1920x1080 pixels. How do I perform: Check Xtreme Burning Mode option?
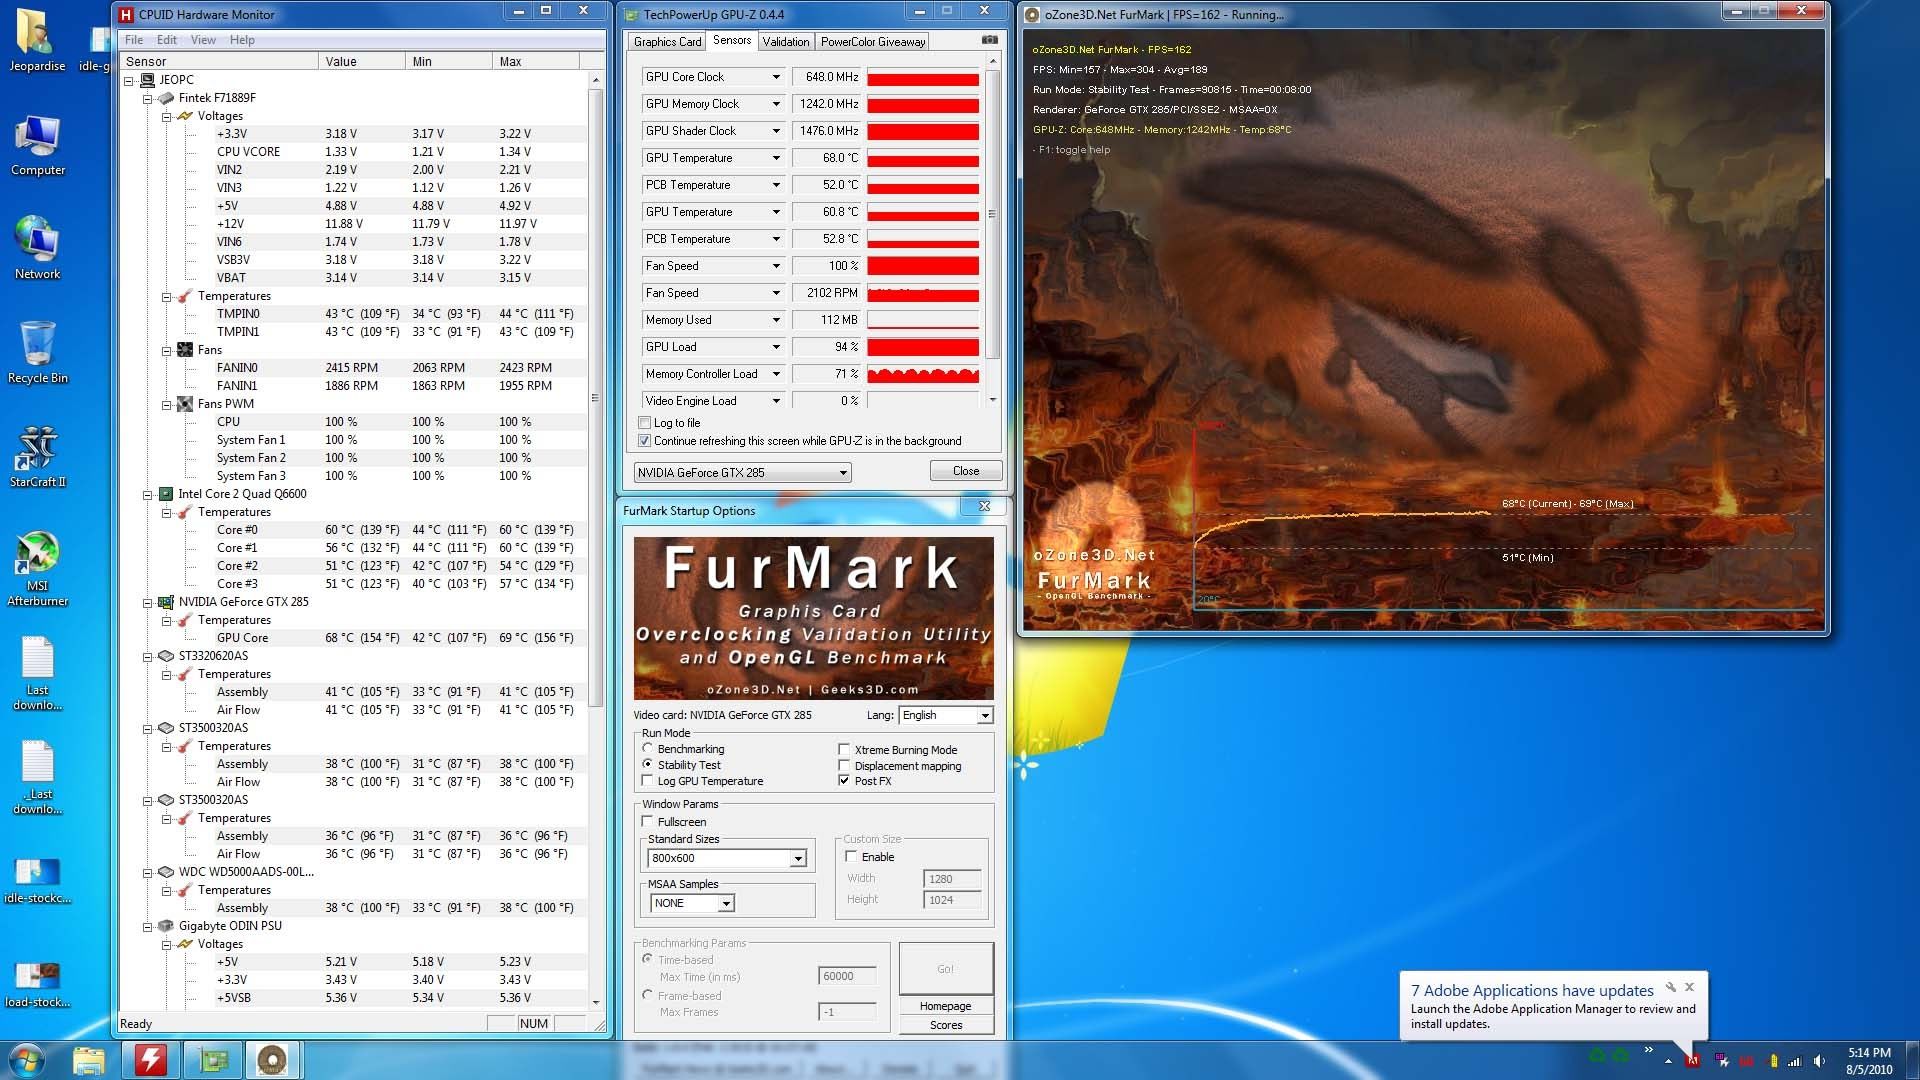coord(844,750)
